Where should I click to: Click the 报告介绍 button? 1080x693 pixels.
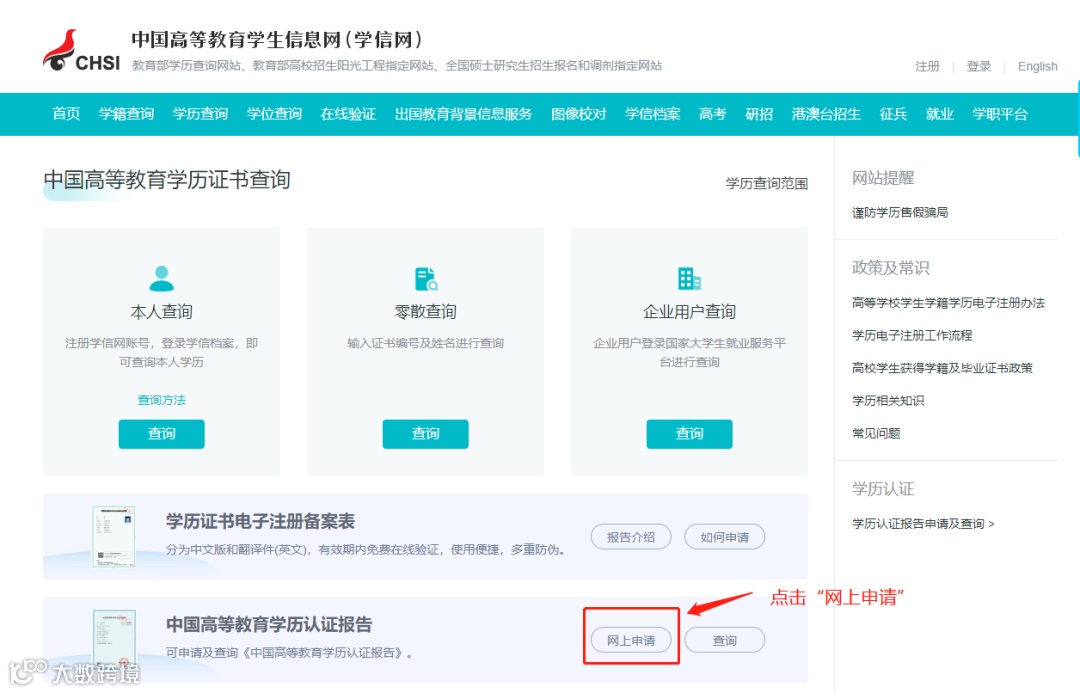coord(631,537)
